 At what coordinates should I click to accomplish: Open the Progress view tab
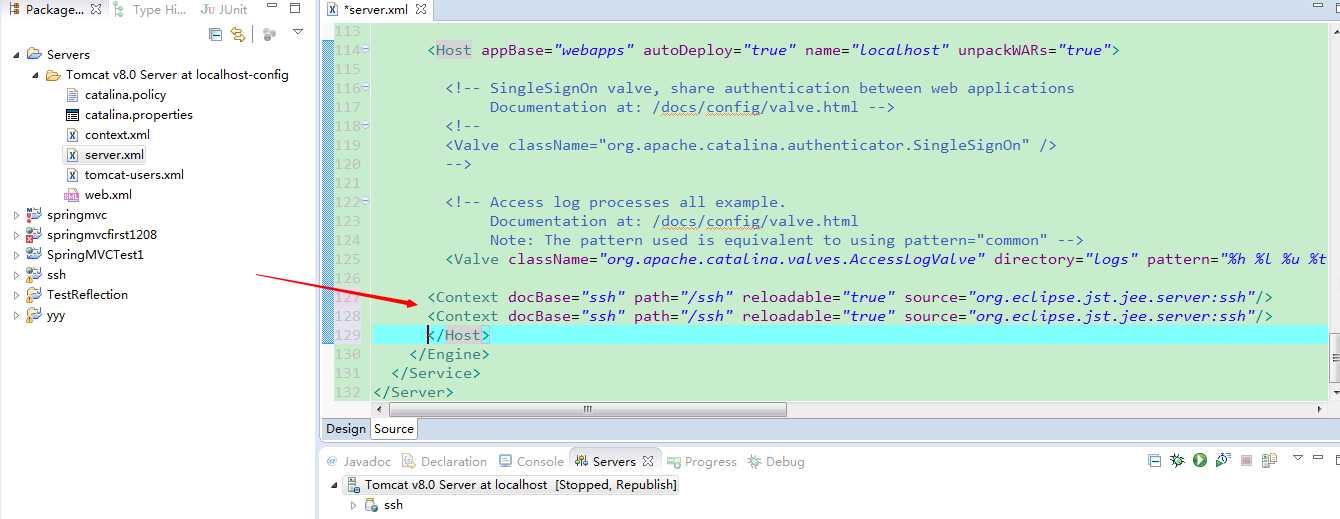tap(702, 462)
